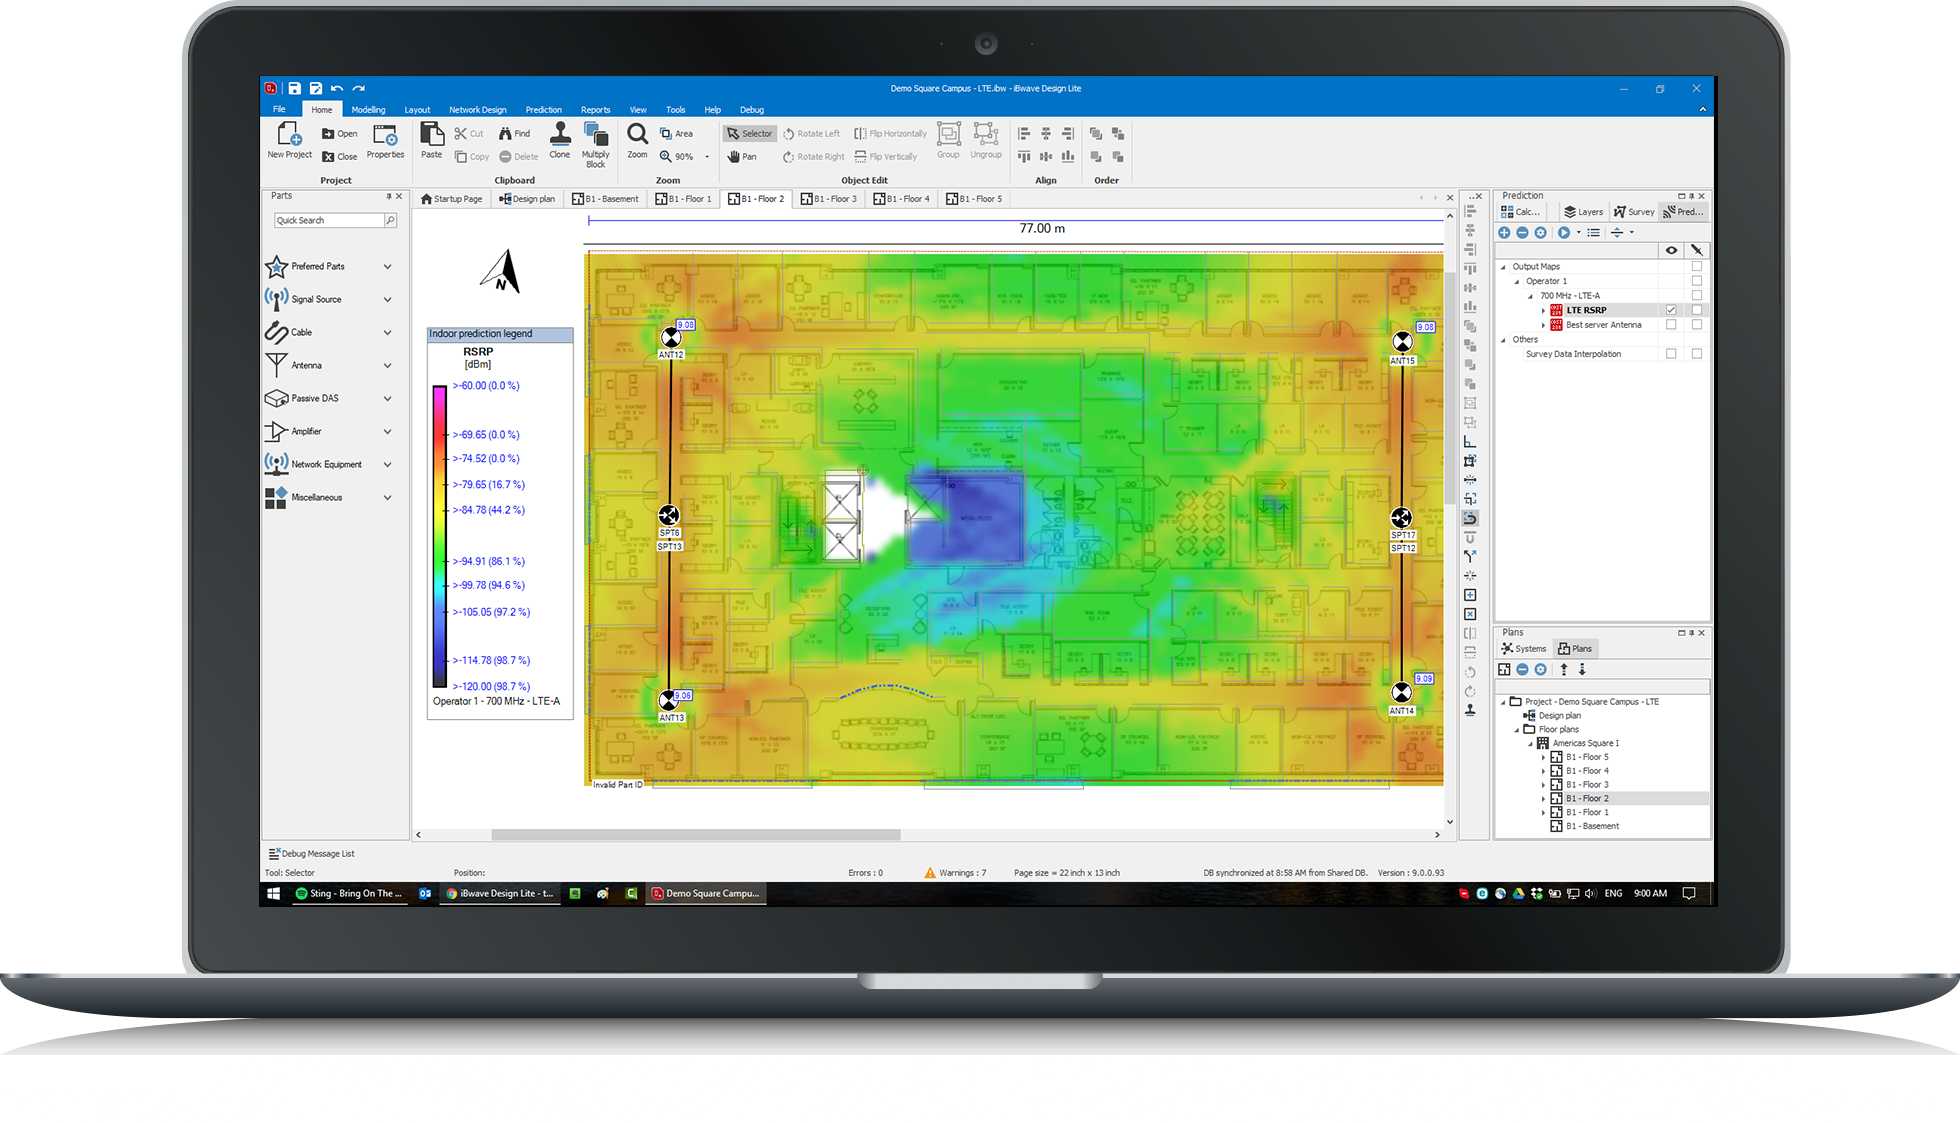The height and width of the screenshot is (1123, 1960).
Task: Uncheck the LTE RSRP visibility checkbox
Action: click(x=1671, y=310)
